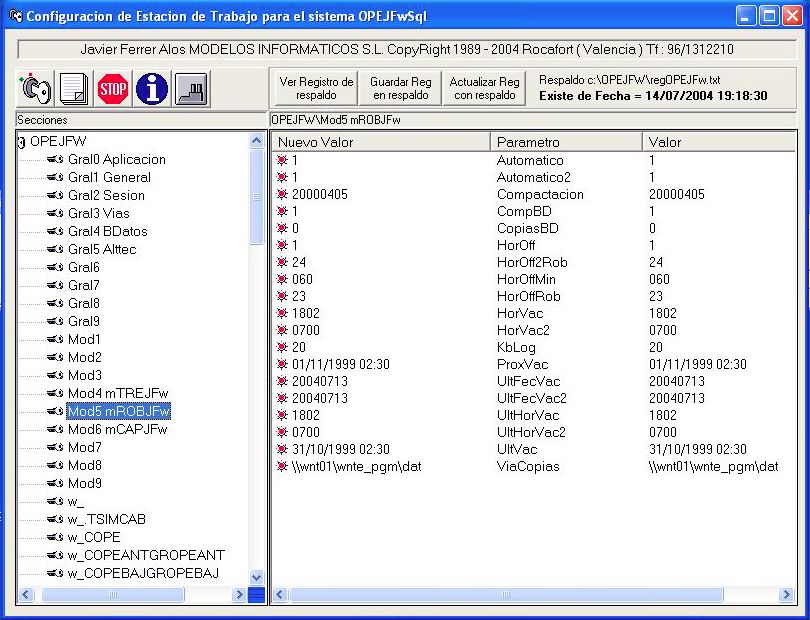
Task: Select the 'HorOff2Rob' parameter
Action: coord(532,262)
